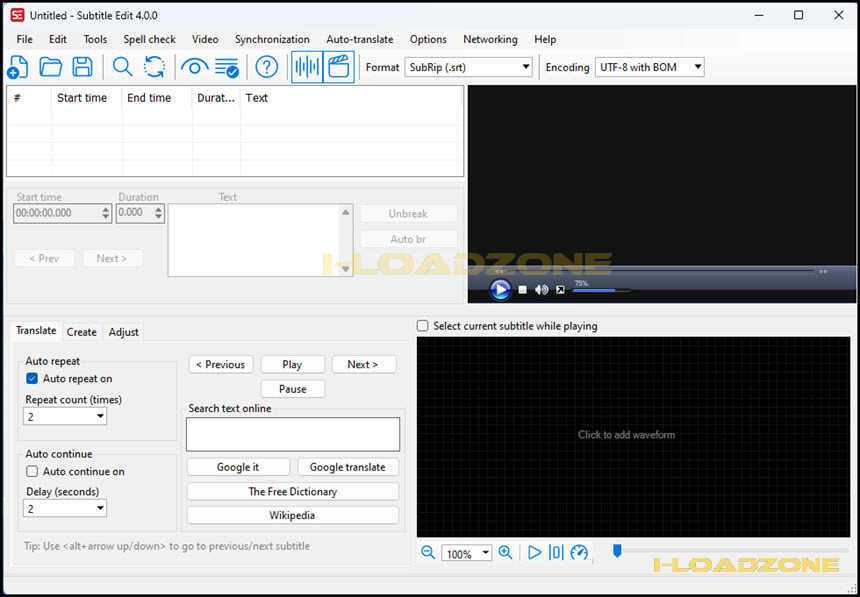Click the fullscreen icon in video player
Viewport: 860px width, 597px height.
pos(560,290)
